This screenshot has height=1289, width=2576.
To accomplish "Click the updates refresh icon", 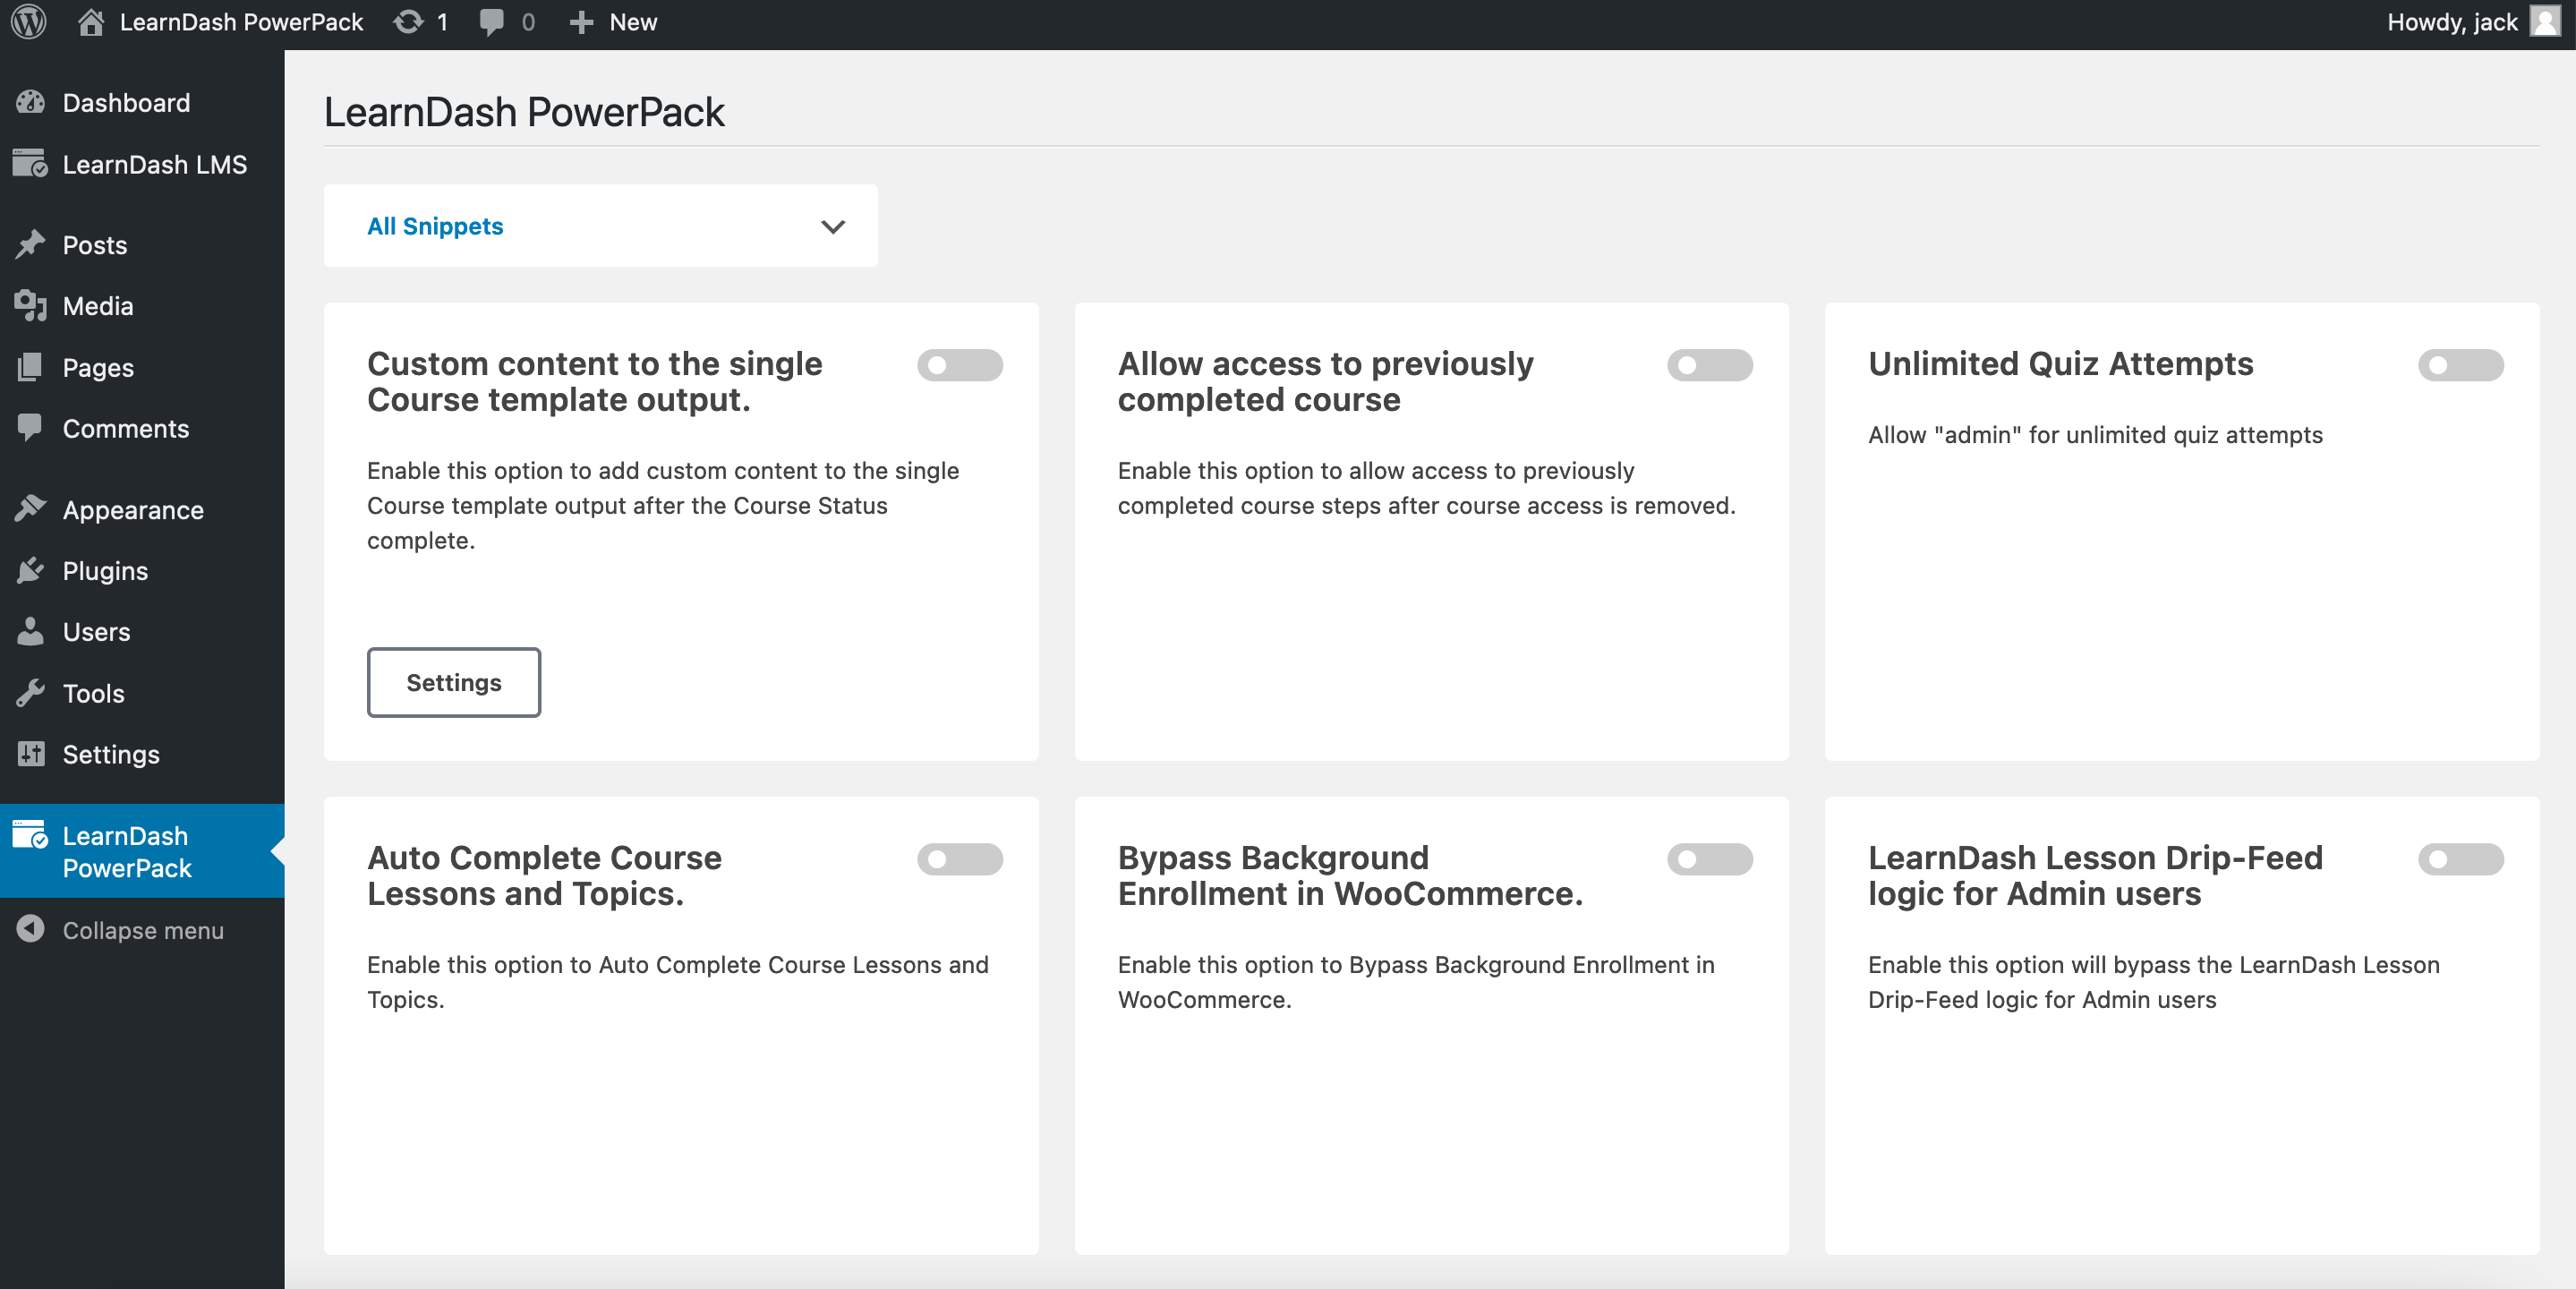I will tap(408, 22).
